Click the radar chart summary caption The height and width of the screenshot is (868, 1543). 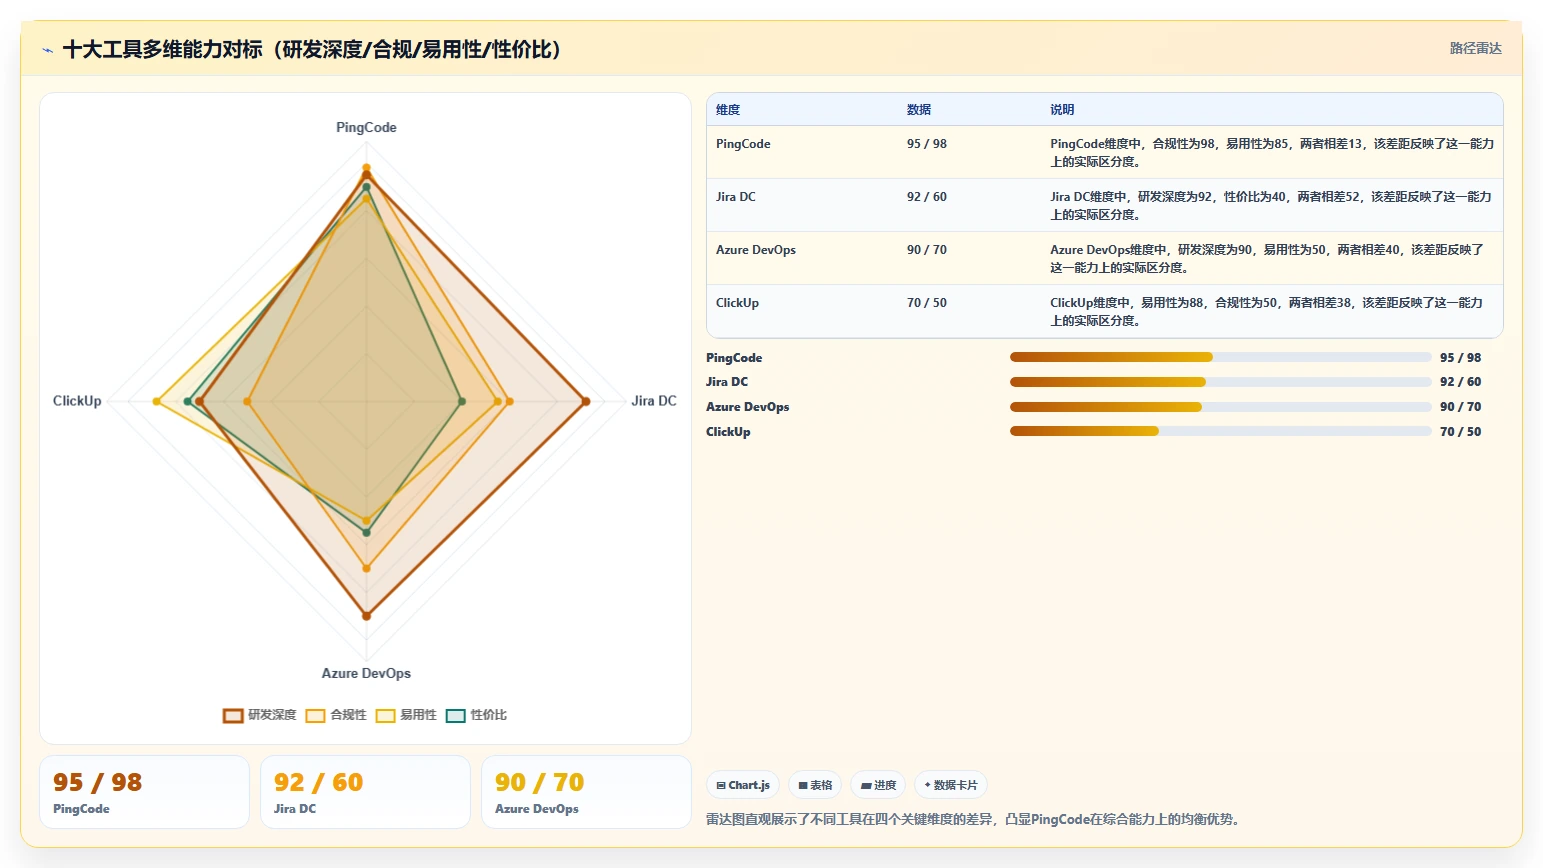click(975, 820)
